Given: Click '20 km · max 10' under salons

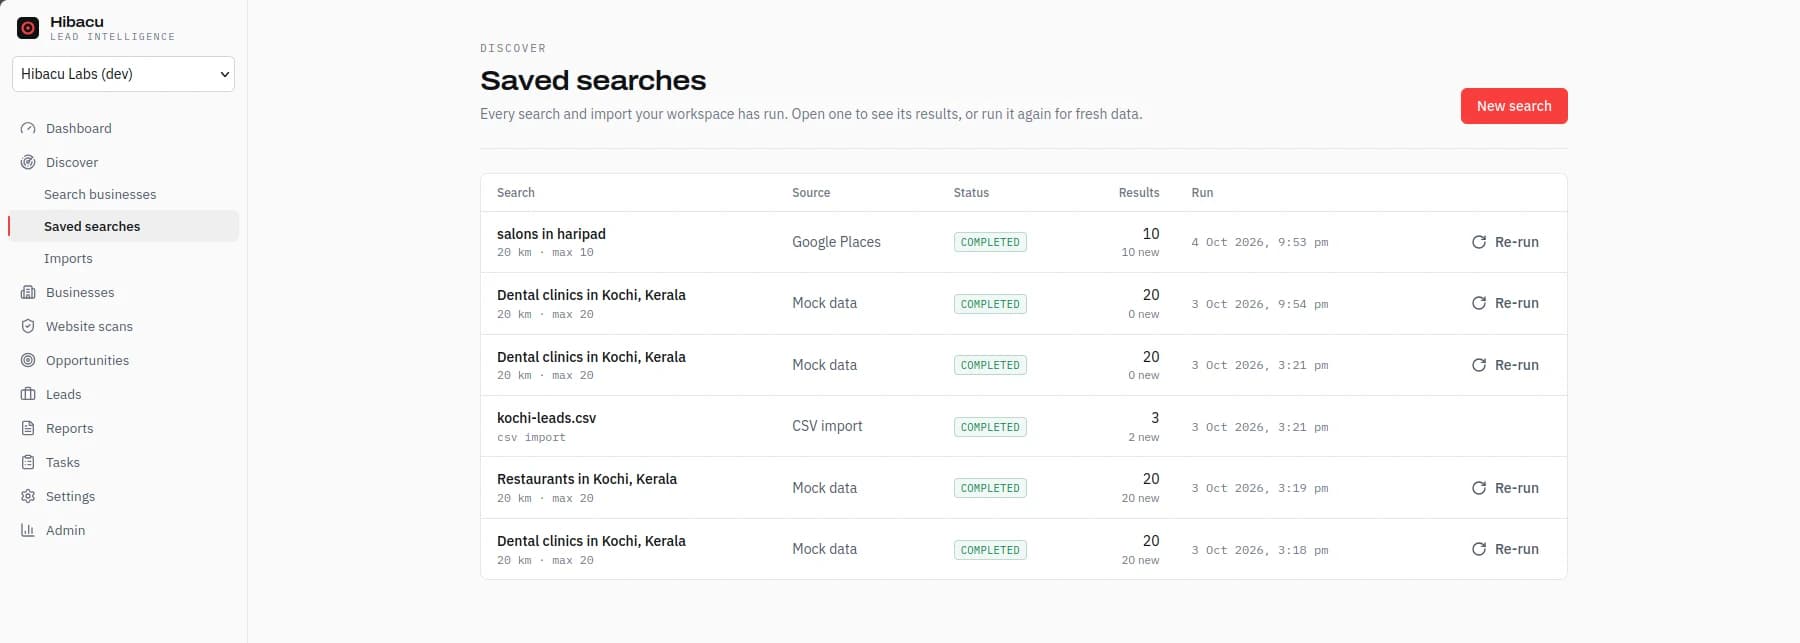Looking at the screenshot, I should click(x=545, y=252).
